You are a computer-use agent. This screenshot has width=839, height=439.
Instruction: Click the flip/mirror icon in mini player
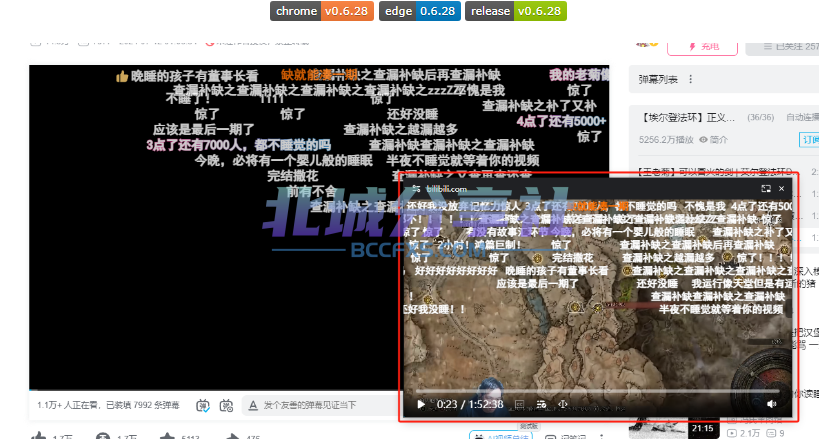(x=563, y=404)
